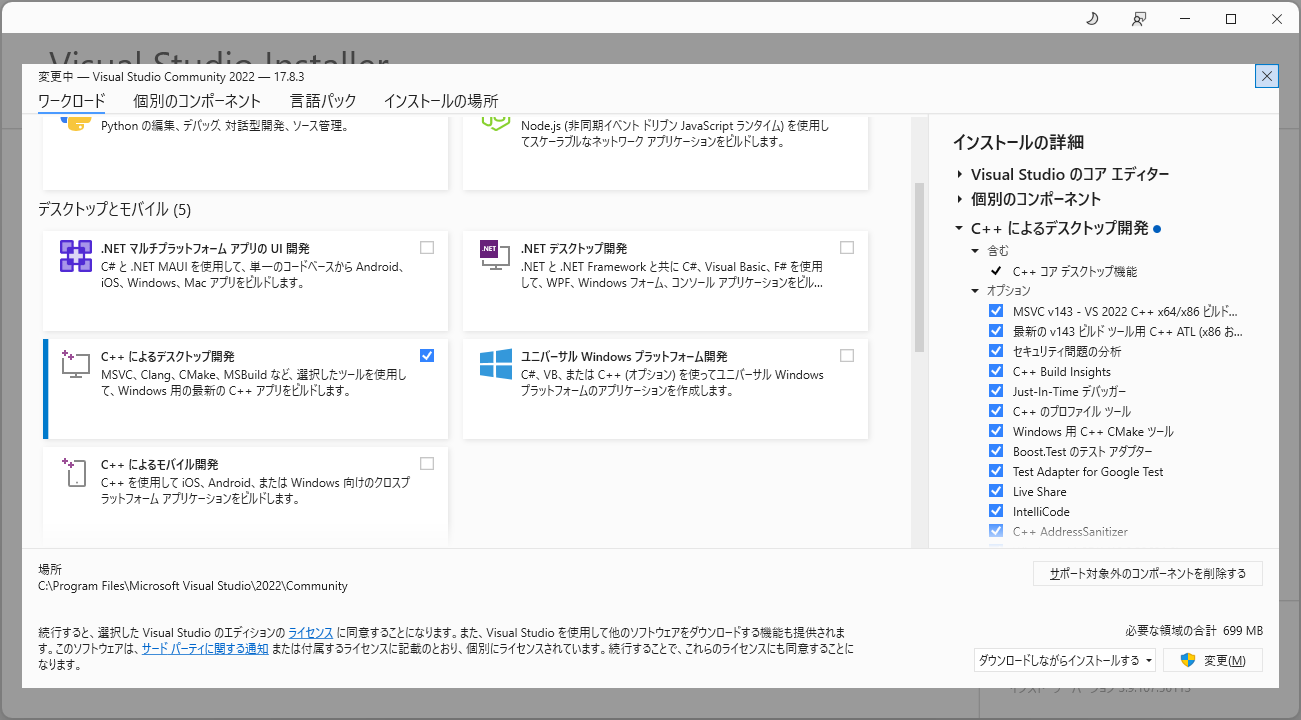Uncheck Live Share option
The height and width of the screenshot is (720, 1301).
(x=996, y=491)
